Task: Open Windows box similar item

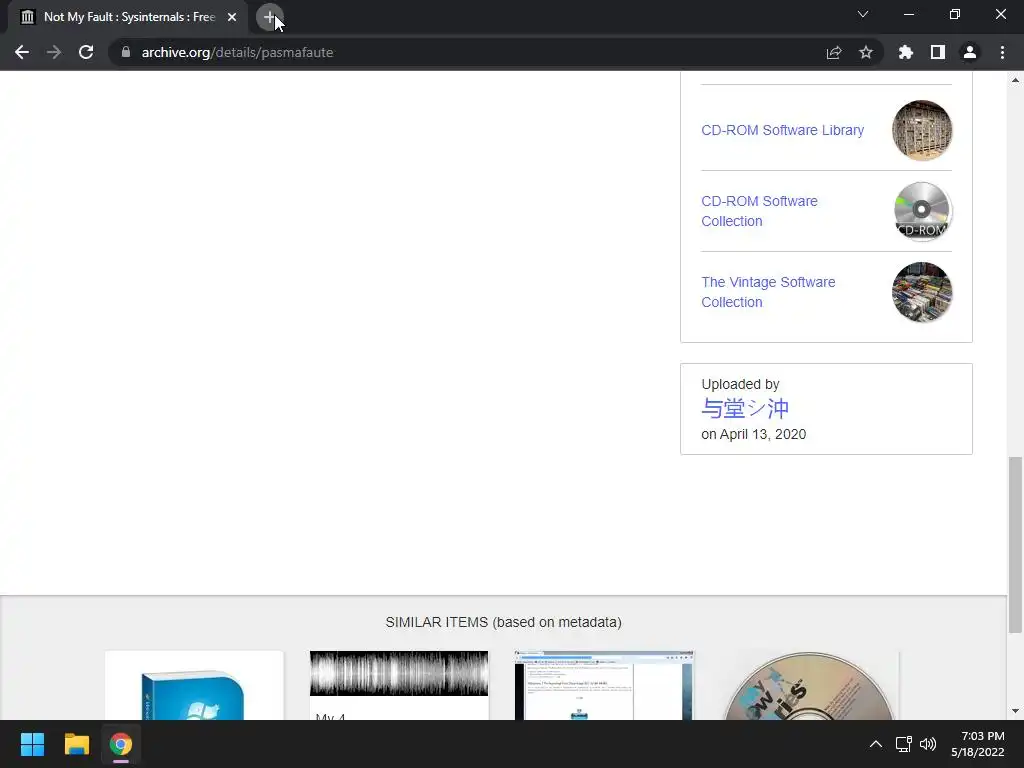Action: pyautogui.click(x=194, y=685)
